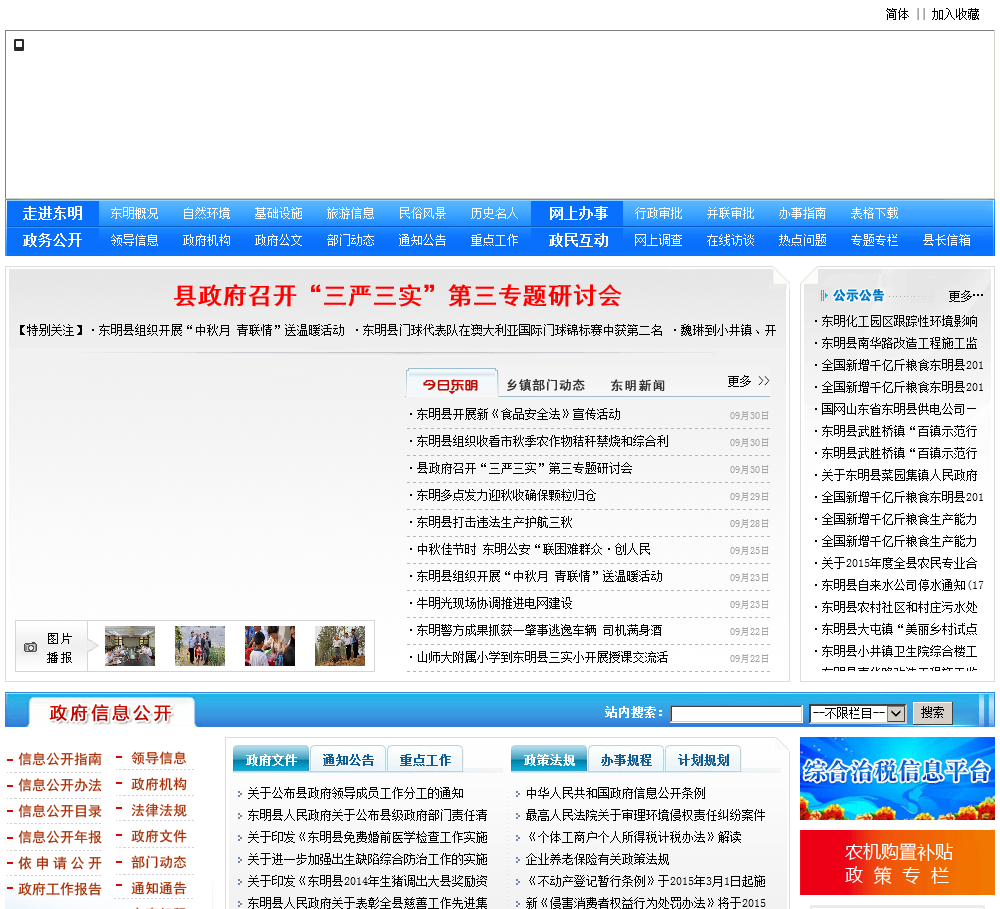Open 网上办事 navigation section
The height and width of the screenshot is (909, 1000).
coord(578,213)
